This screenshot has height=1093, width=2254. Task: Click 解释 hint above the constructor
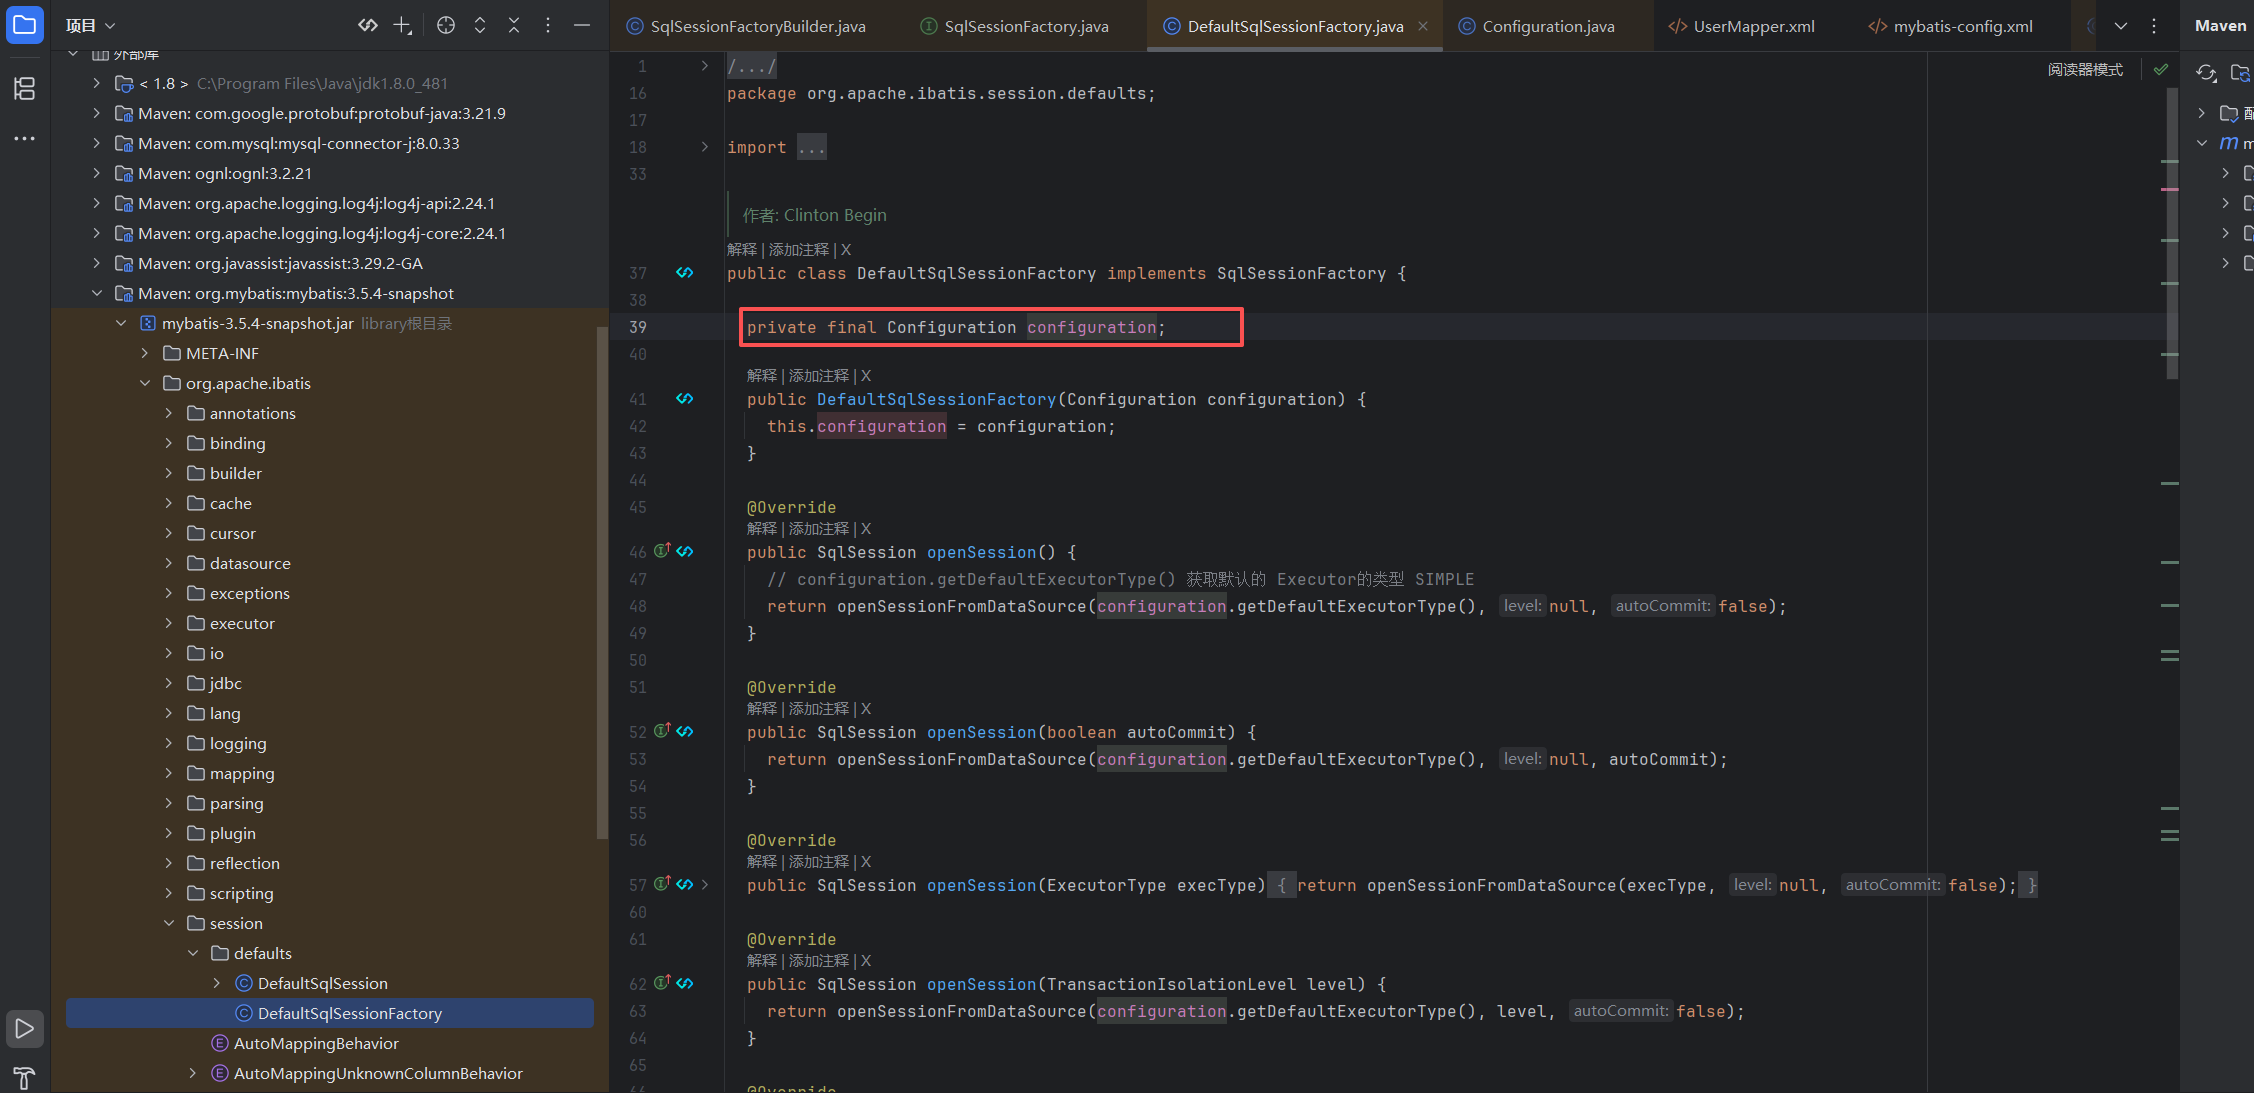pyautogui.click(x=762, y=376)
